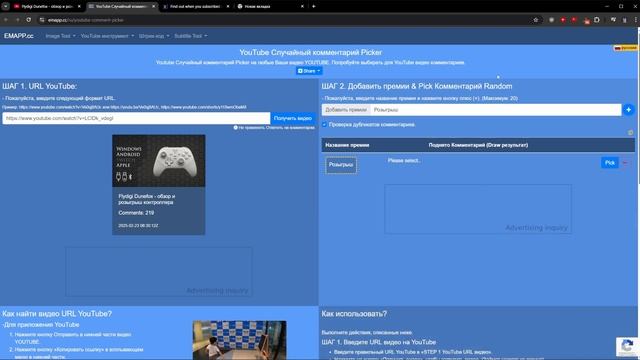Open the Flydigi controller video thumbnail
The width and height of the screenshot is (640, 360).
click(x=159, y=161)
